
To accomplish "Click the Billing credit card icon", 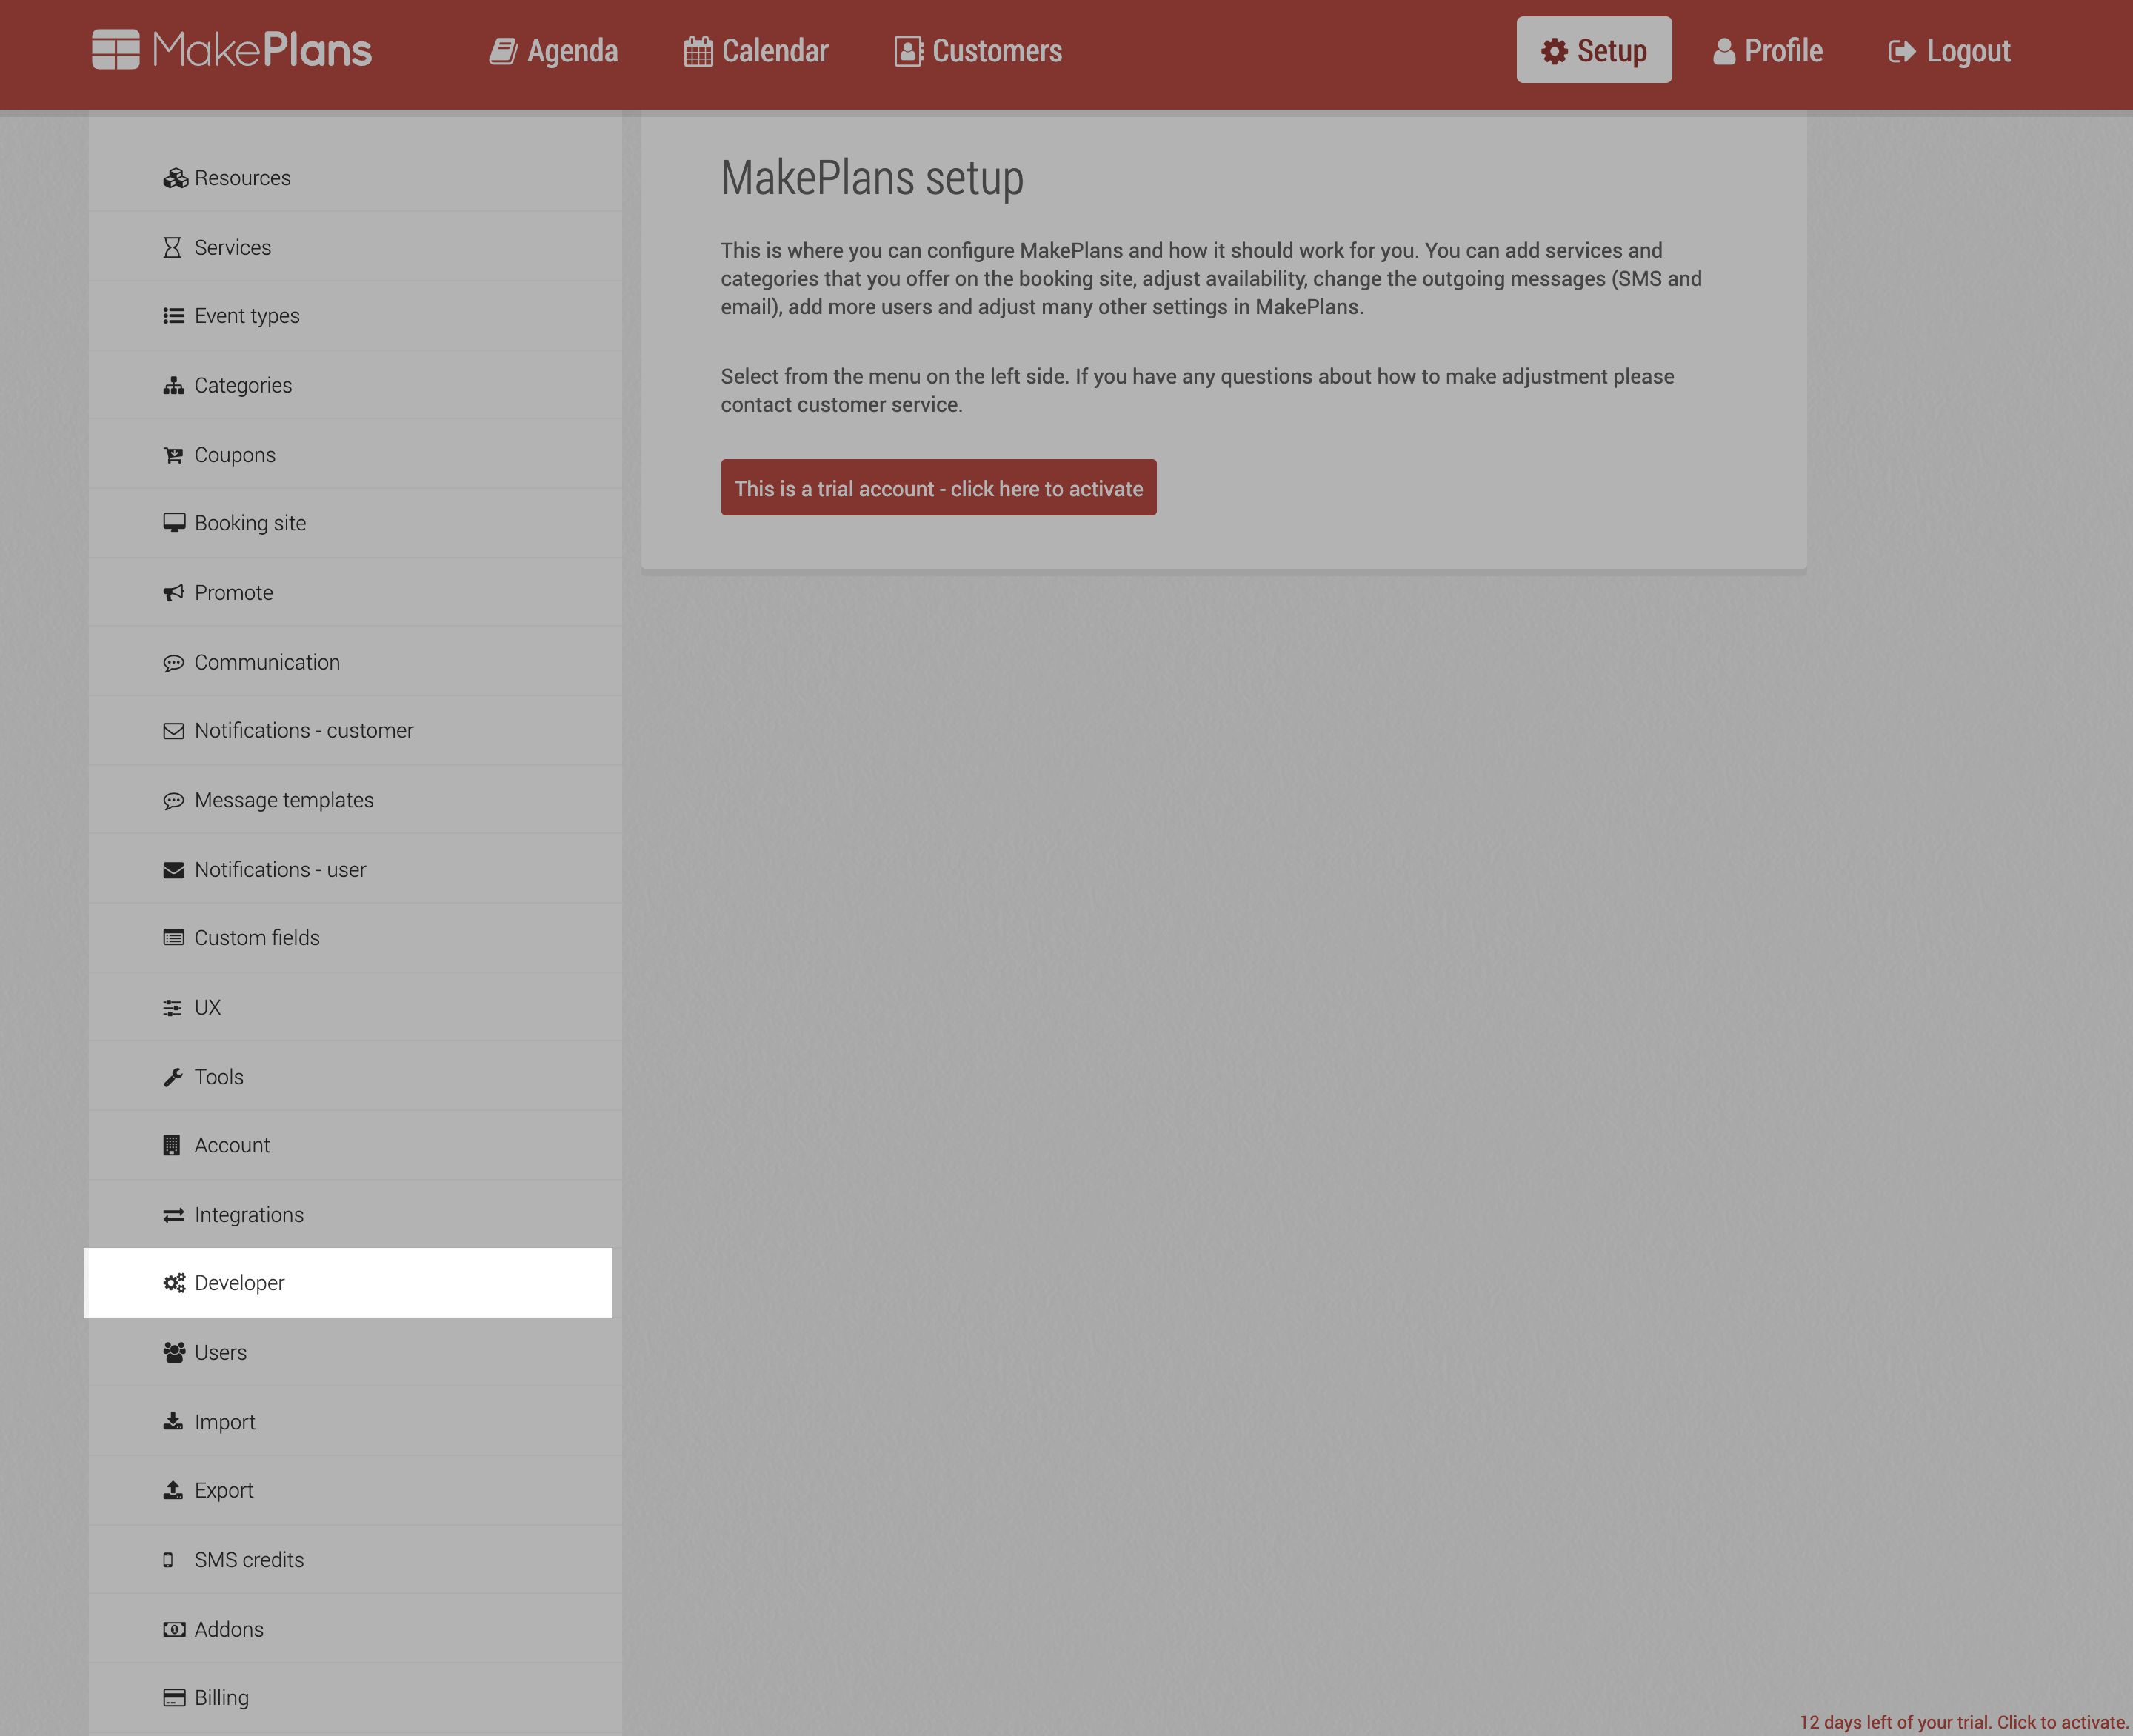I will (174, 1698).
